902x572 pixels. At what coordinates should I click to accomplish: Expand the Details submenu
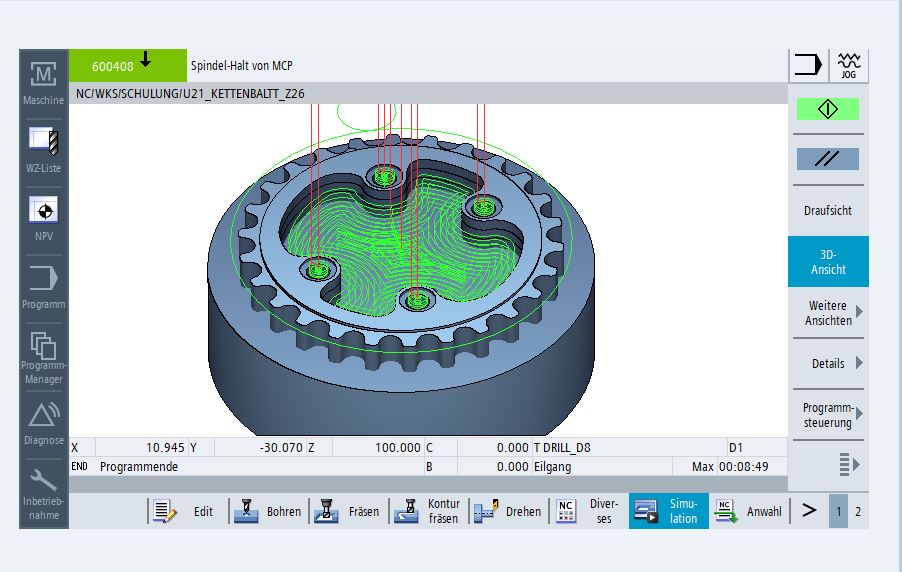click(x=827, y=364)
